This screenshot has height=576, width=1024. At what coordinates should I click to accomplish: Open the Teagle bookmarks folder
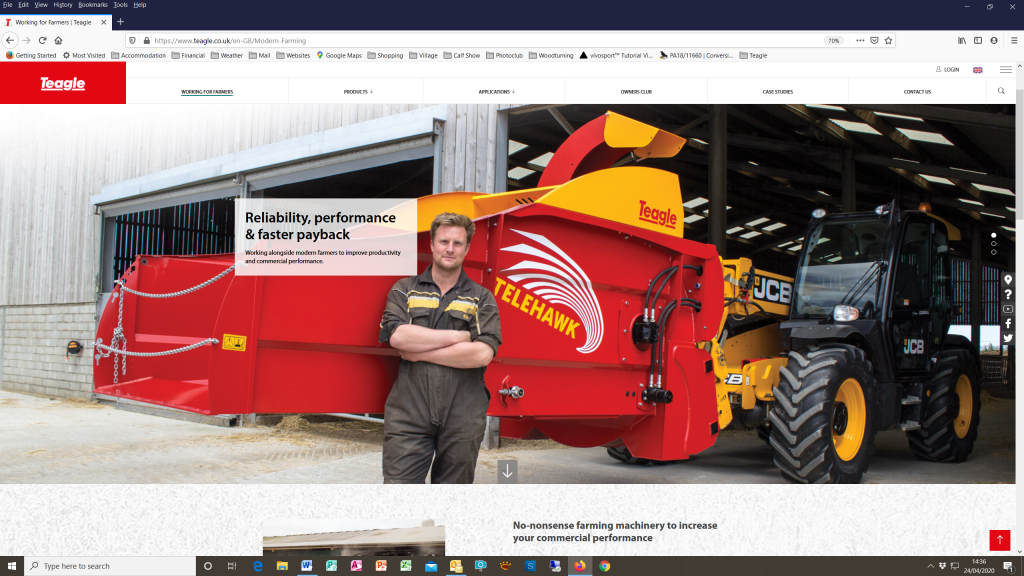click(x=753, y=56)
